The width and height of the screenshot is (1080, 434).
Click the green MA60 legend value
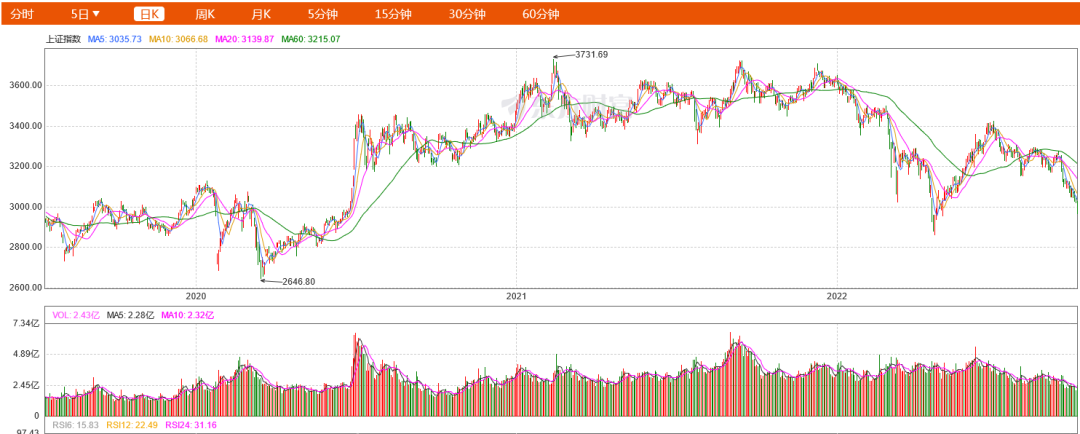coord(310,39)
